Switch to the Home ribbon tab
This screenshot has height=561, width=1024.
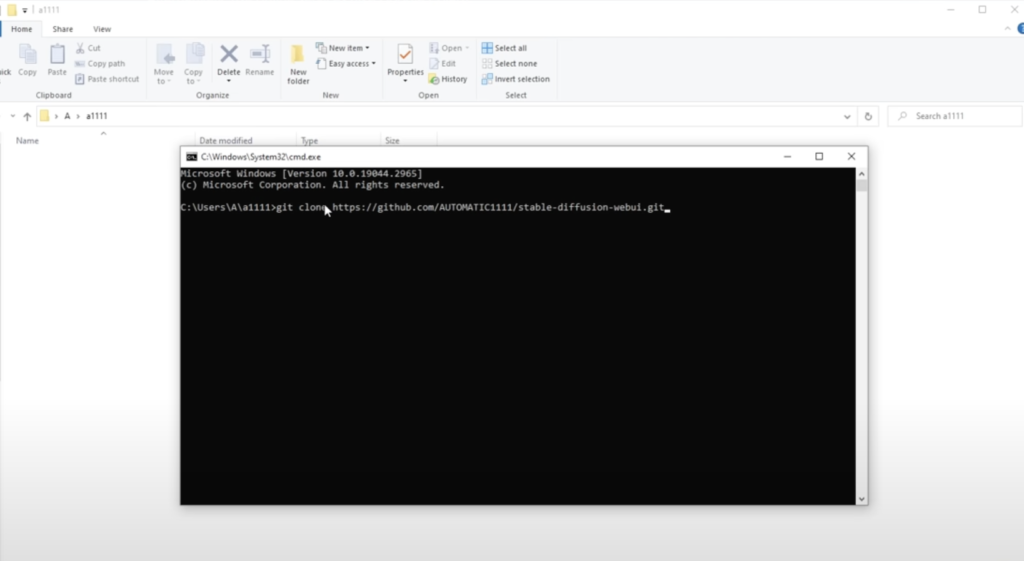coord(22,29)
